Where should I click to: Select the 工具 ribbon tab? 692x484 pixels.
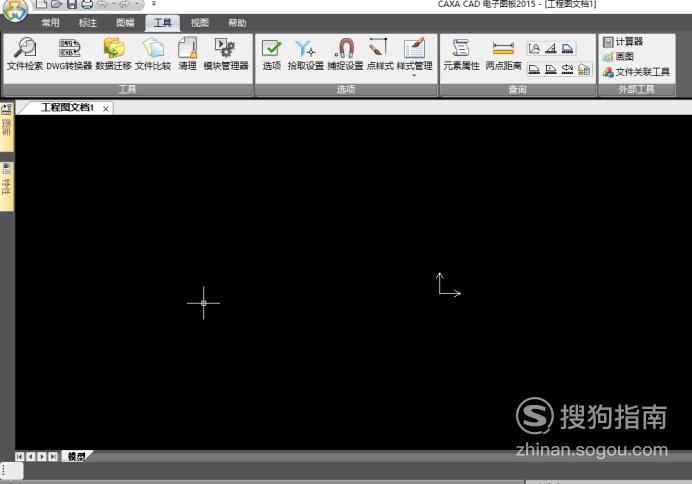pyautogui.click(x=162, y=23)
